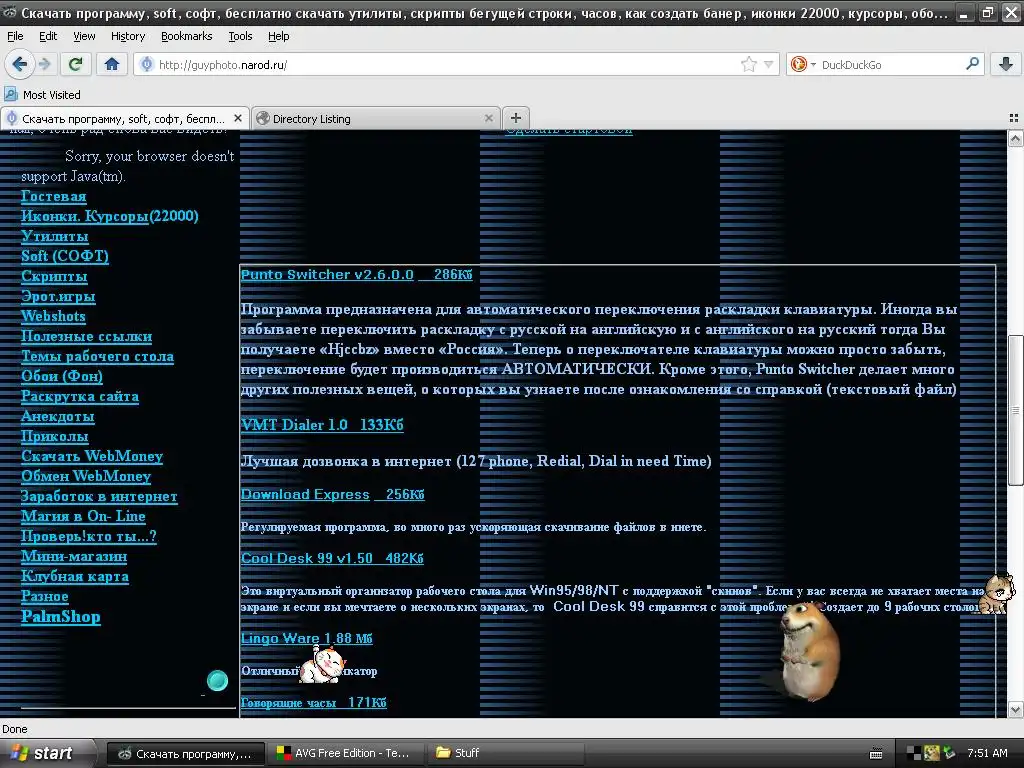Follow the Soft (СОФТ) link
Viewport: 1024px width, 768px height.
pyautogui.click(x=65, y=256)
